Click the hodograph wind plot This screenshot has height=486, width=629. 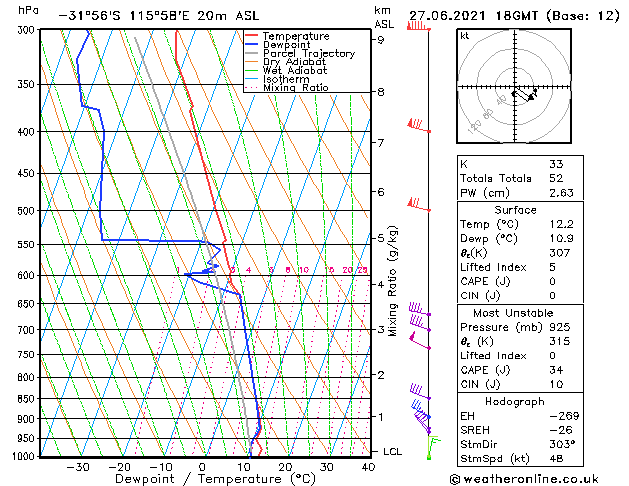point(514,86)
